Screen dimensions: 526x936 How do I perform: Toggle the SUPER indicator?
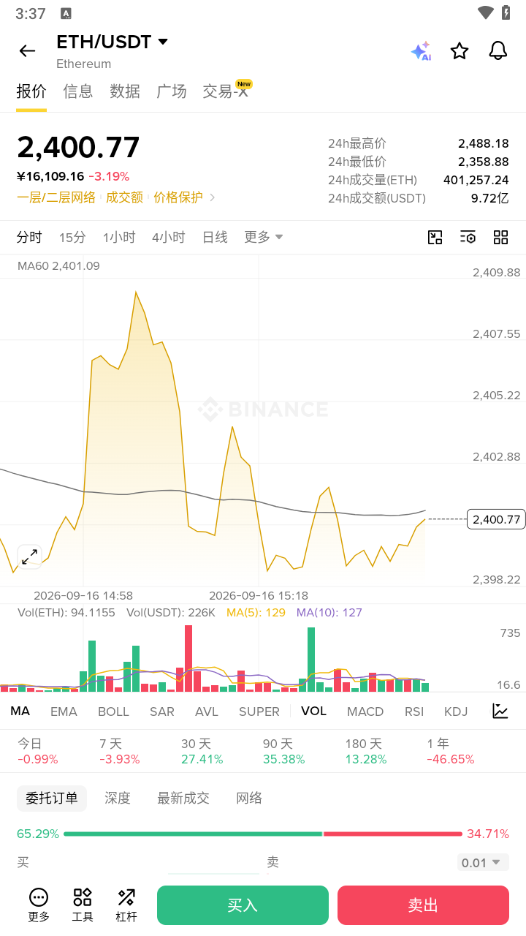pyautogui.click(x=259, y=711)
